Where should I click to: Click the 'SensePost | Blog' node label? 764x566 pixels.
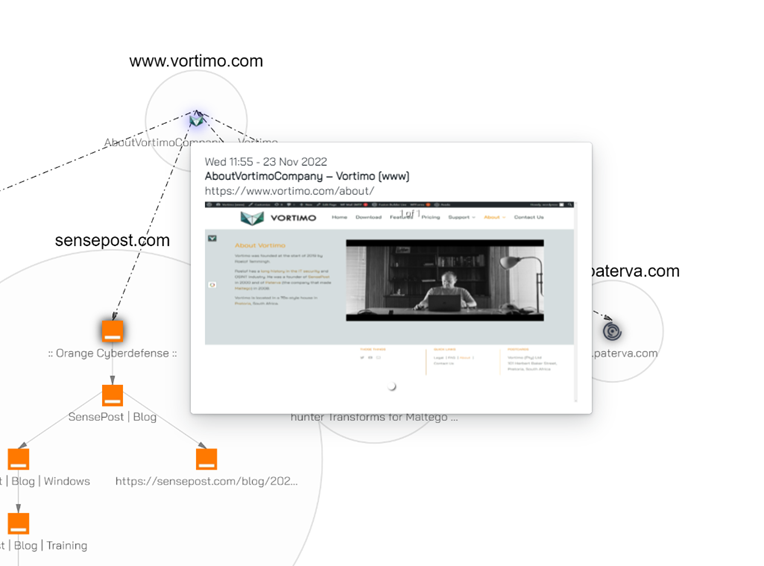point(113,417)
